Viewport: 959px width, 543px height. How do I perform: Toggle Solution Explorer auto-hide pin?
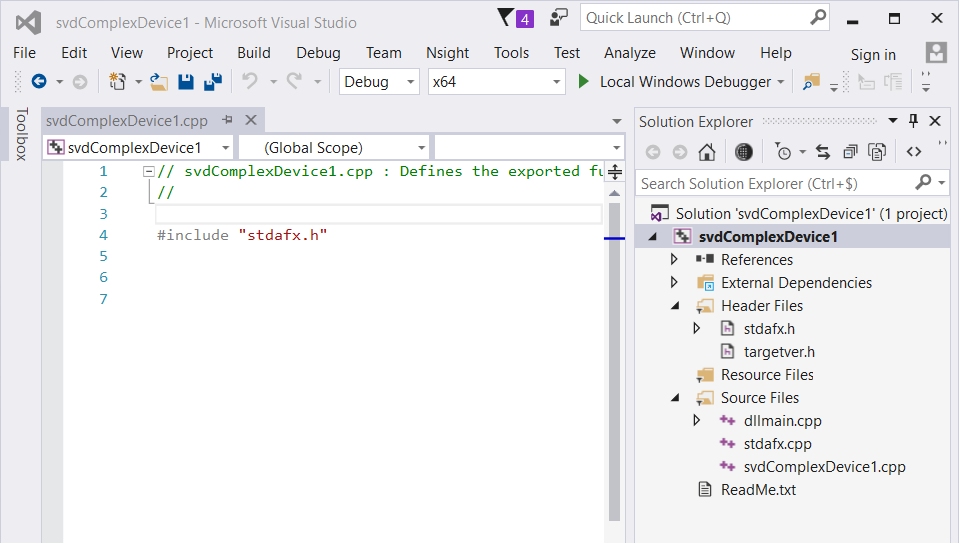913,120
